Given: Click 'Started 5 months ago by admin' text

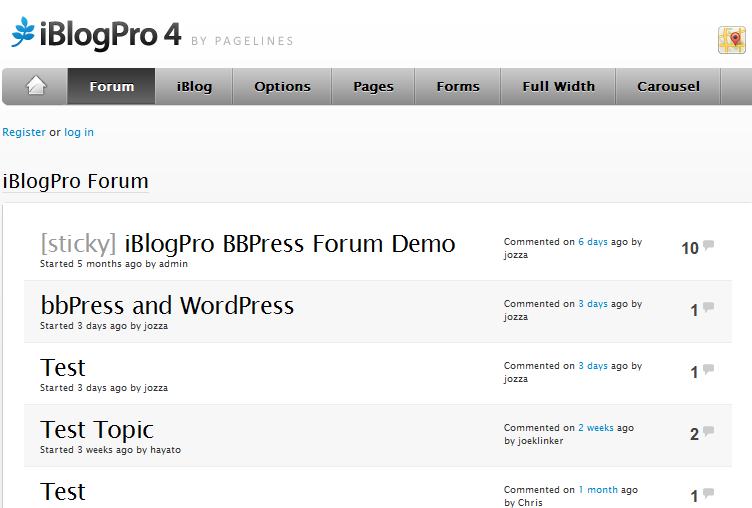Looking at the screenshot, I should tap(114, 264).
